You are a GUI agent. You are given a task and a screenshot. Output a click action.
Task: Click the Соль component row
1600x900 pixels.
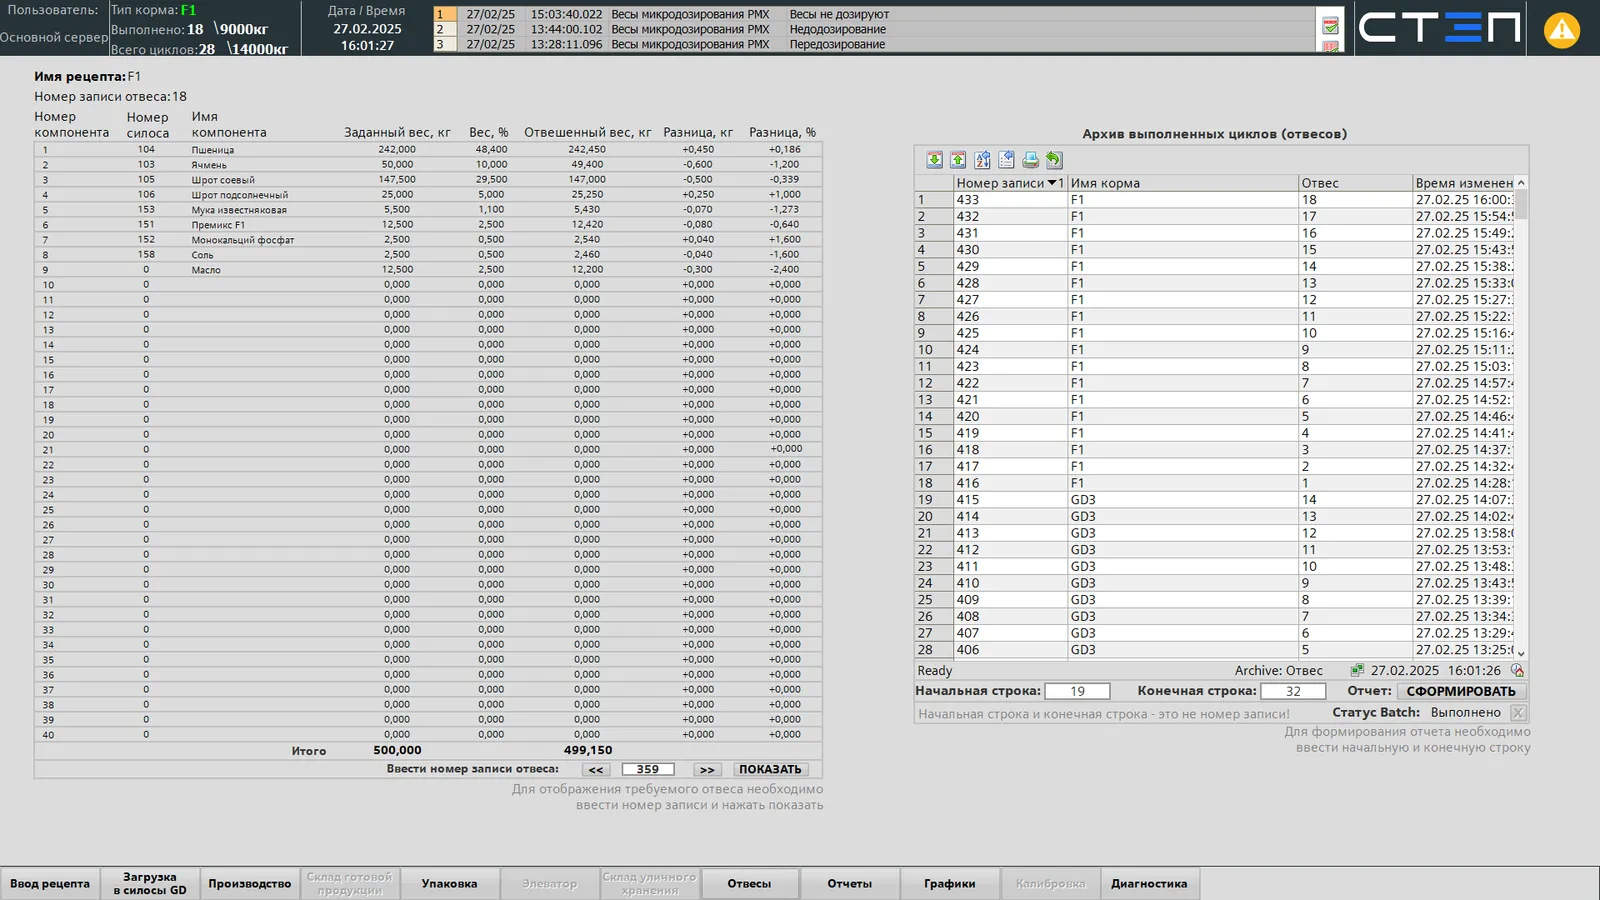[x=428, y=255]
